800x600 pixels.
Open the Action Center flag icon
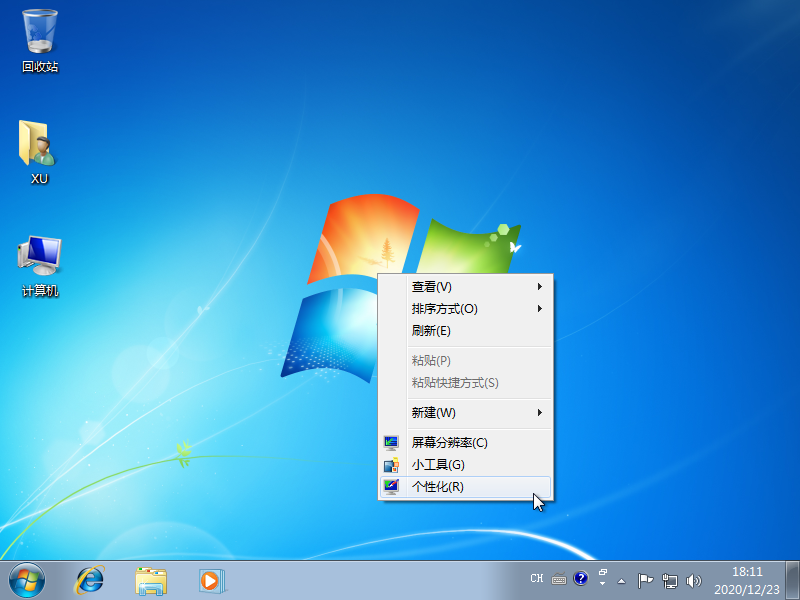pos(646,579)
